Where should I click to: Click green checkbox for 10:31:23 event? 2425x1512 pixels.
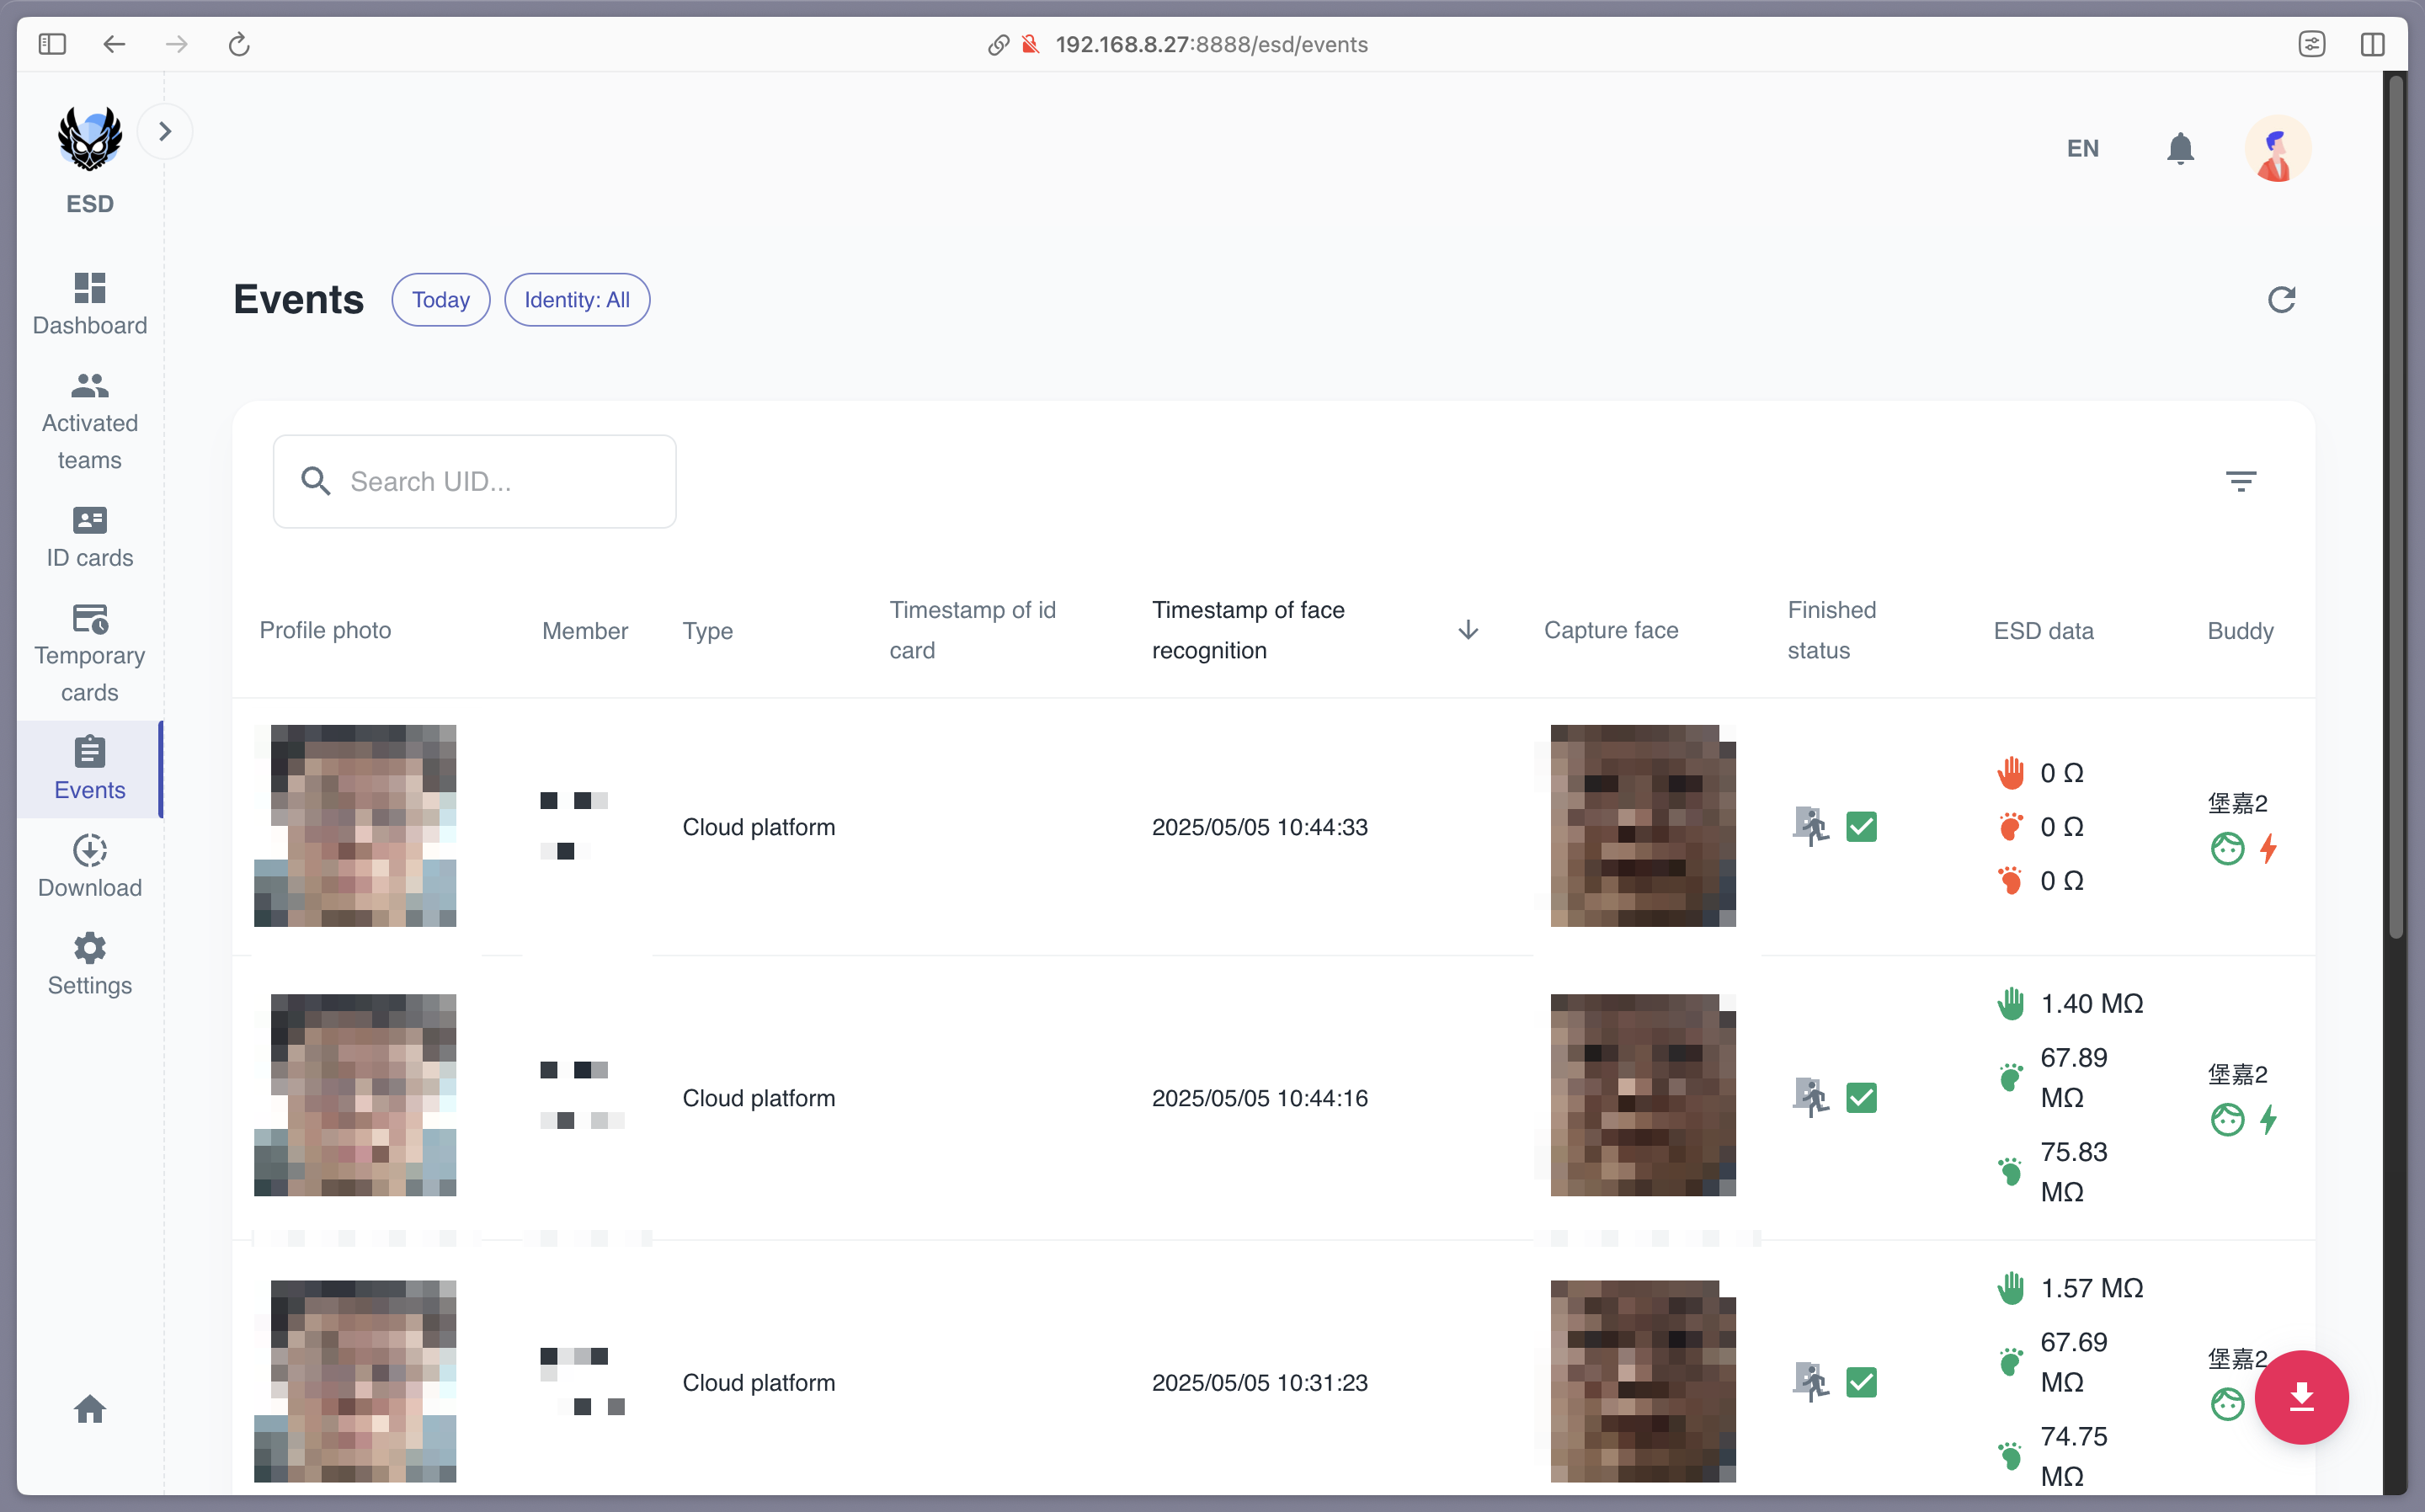1861,1383
